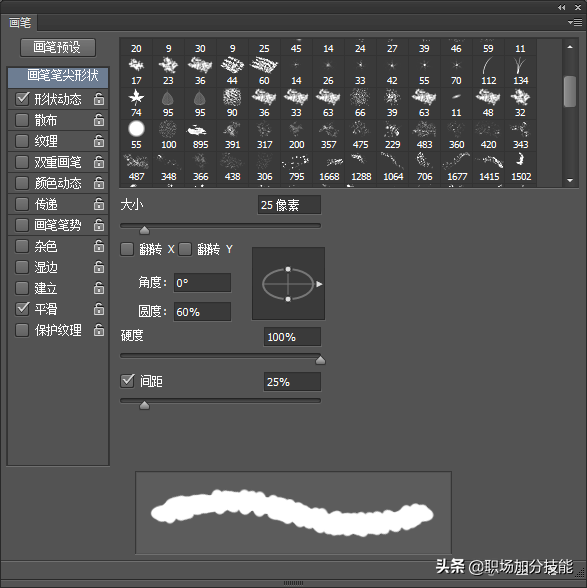Click the brush list scroll-down arrow

[570, 180]
